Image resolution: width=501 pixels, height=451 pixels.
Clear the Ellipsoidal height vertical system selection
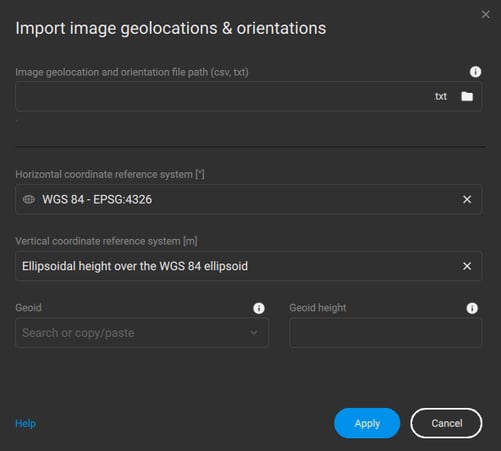pos(467,266)
